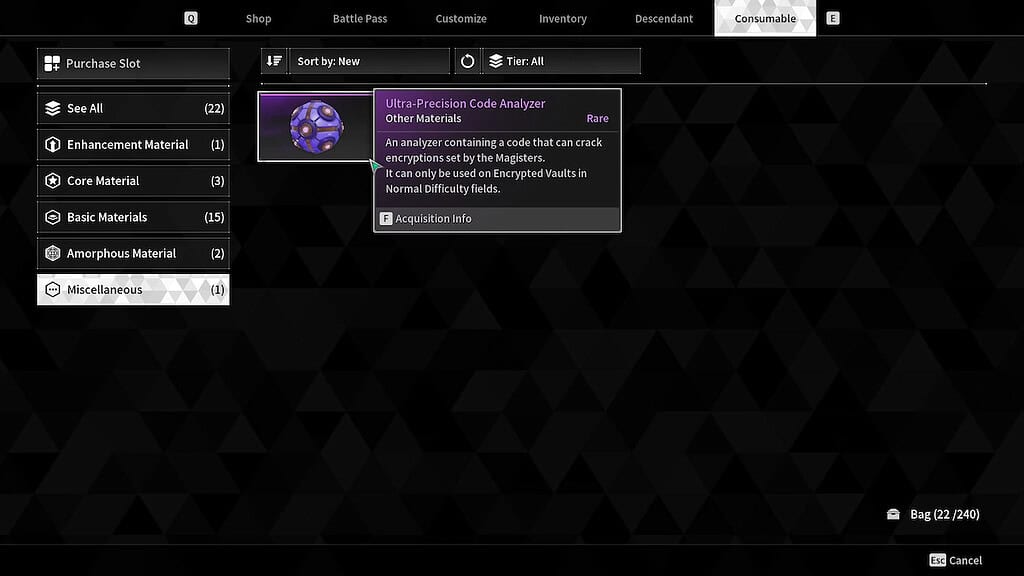Click the Purchase Slot button
This screenshot has height=576, width=1024.
click(x=133, y=63)
